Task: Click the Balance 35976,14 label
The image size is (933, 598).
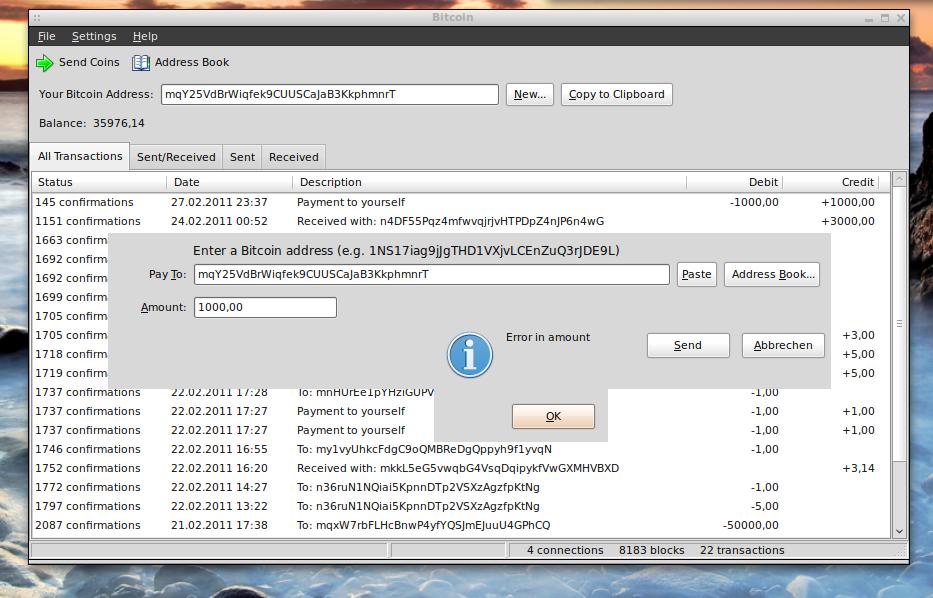Action: tap(92, 123)
